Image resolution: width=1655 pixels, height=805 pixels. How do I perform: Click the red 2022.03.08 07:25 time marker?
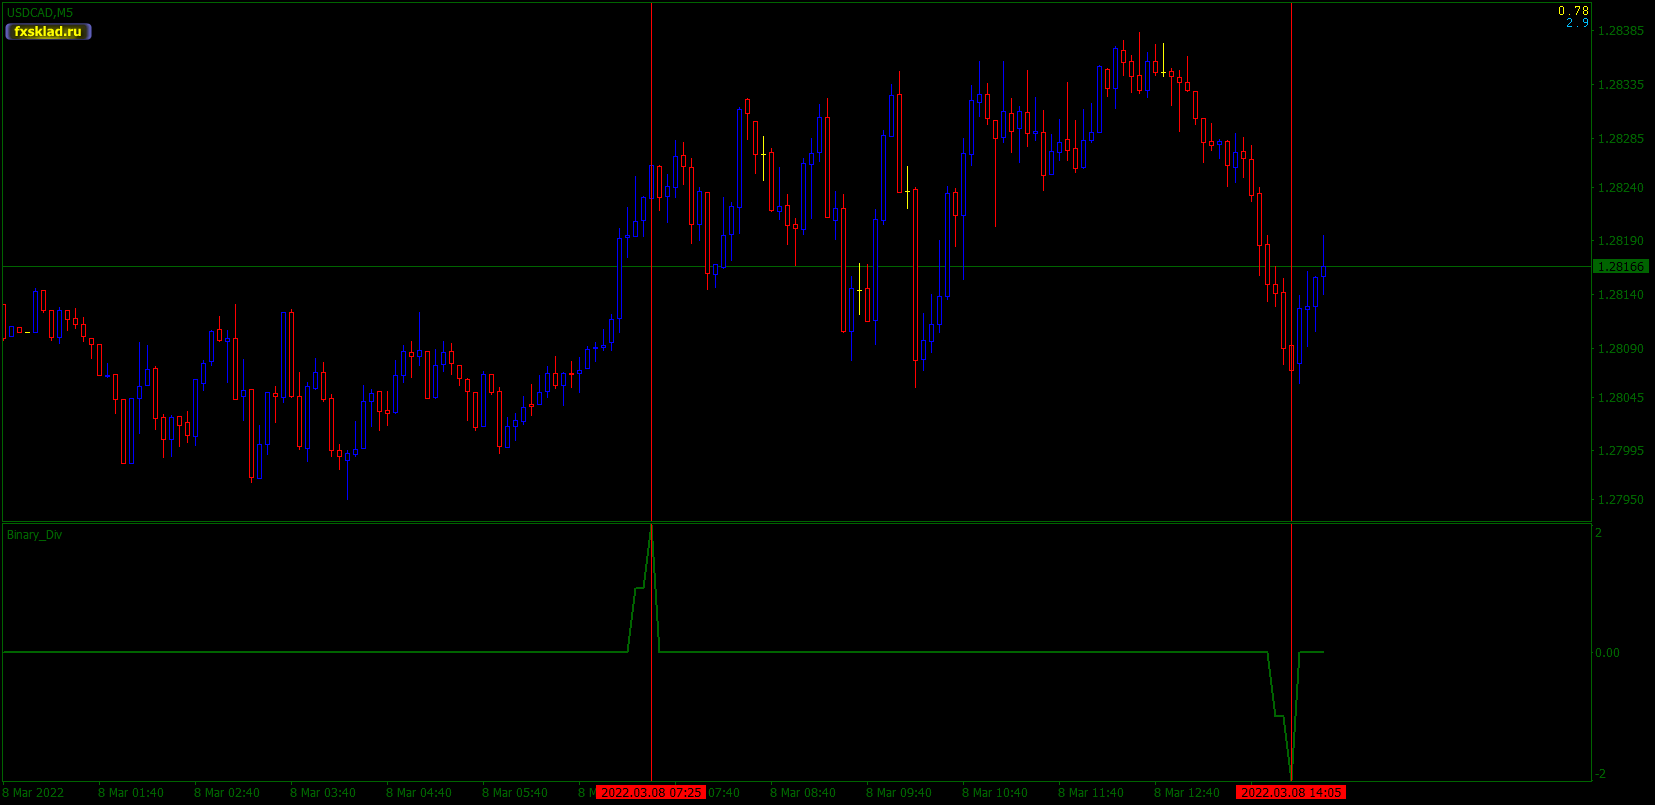click(x=651, y=793)
